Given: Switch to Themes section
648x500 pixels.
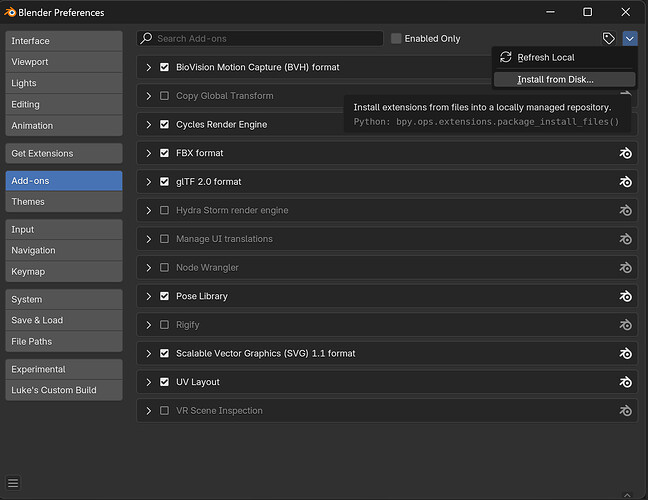Looking at the screenshot, I should pos(64,202).
